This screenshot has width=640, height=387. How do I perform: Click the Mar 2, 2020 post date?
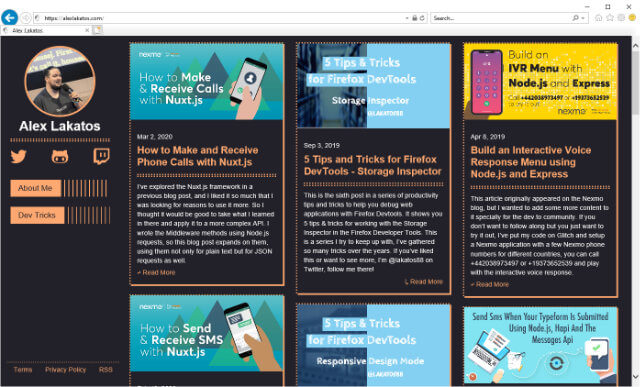(155, 137)
